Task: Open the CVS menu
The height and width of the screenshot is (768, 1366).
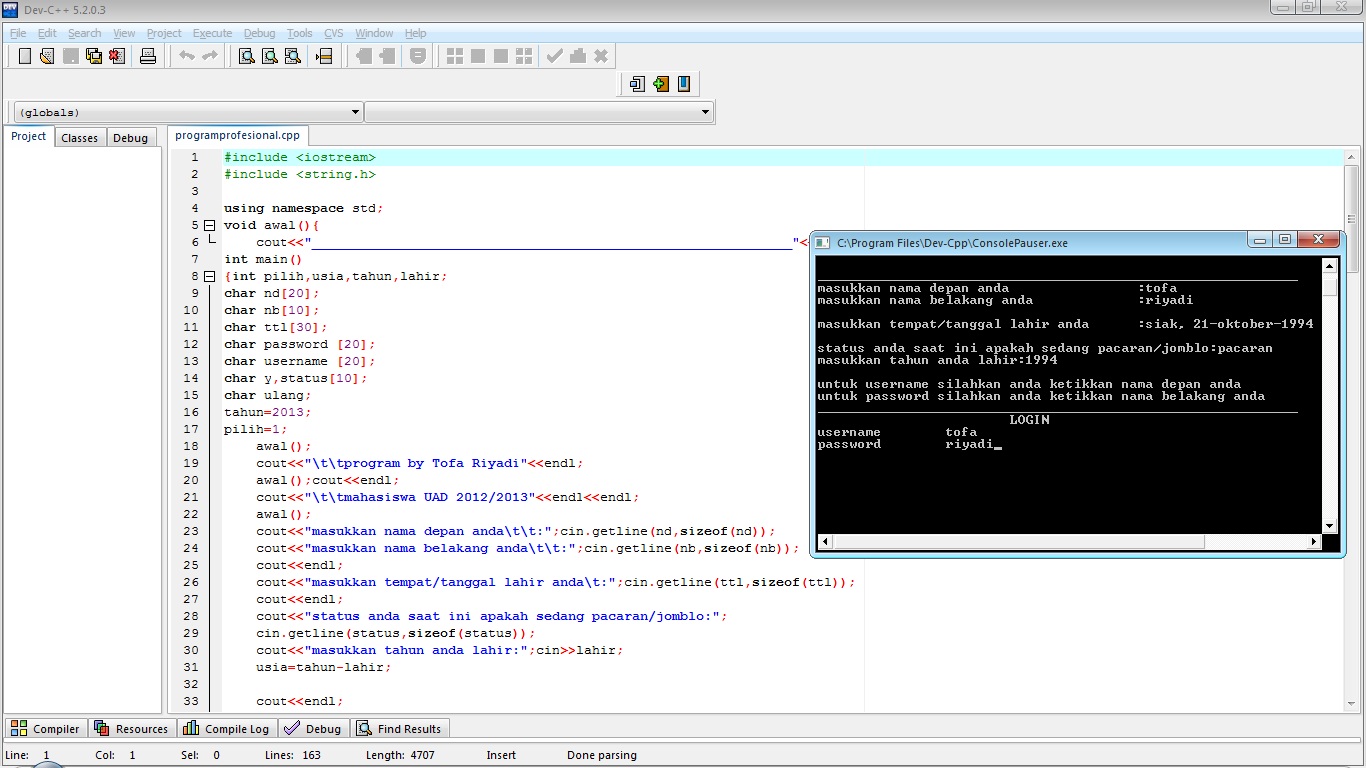Action: (334, 33)
